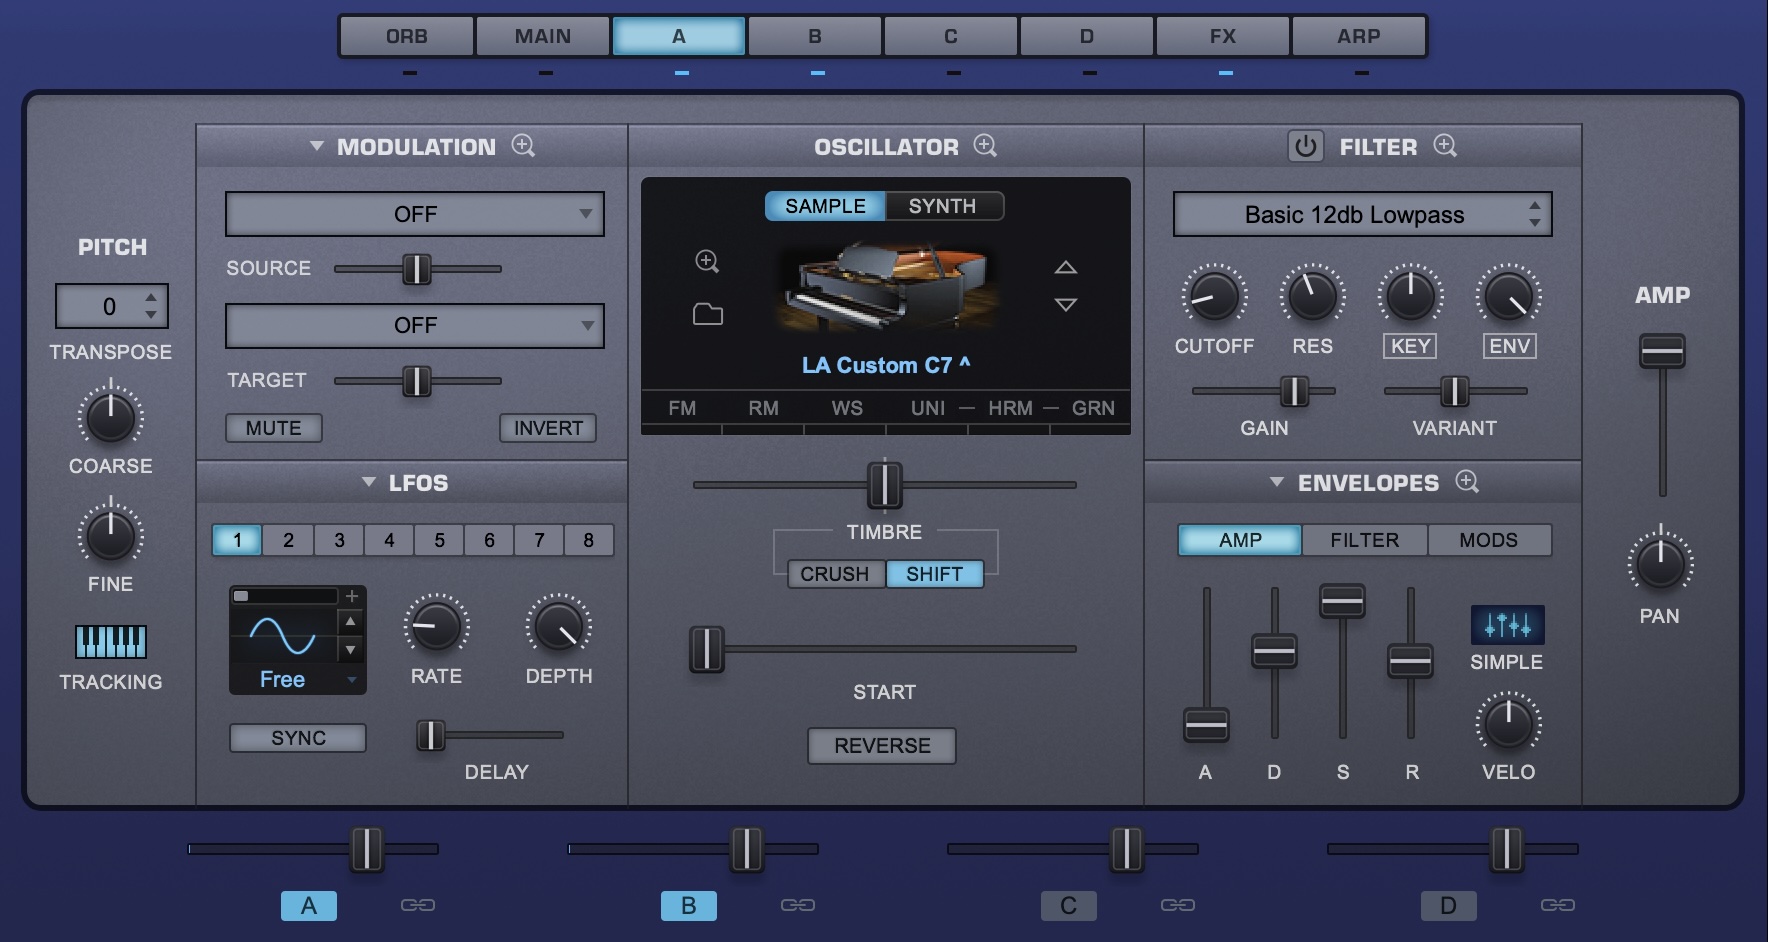The image size is (1768, 942).
Task: Click the envelope Velo knob
Action: 1508,723
